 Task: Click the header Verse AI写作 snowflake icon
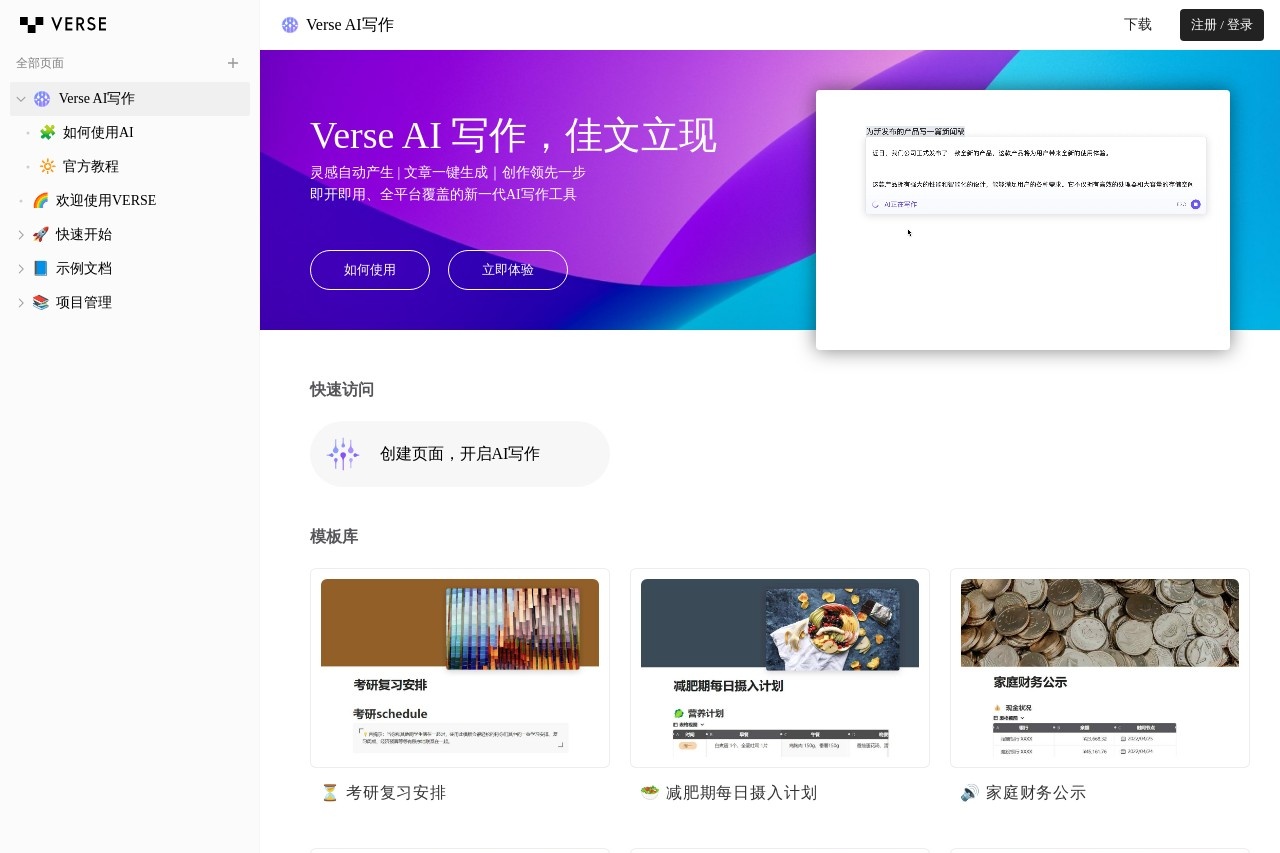click(290, 25)
